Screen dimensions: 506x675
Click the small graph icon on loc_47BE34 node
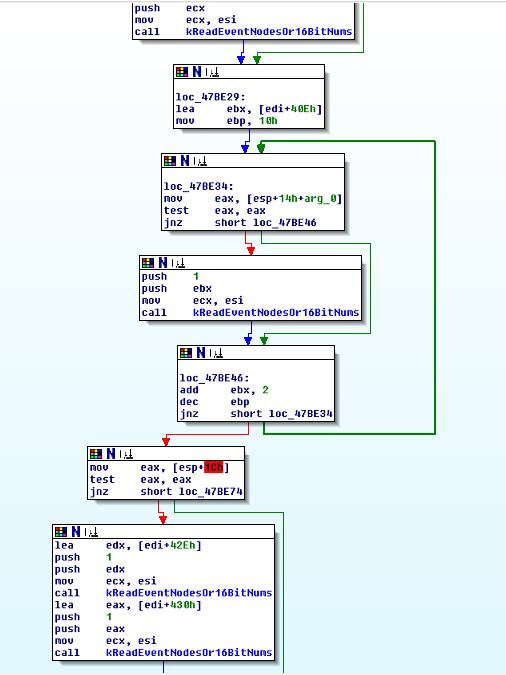pyautogui.click(x=200, y=161)
